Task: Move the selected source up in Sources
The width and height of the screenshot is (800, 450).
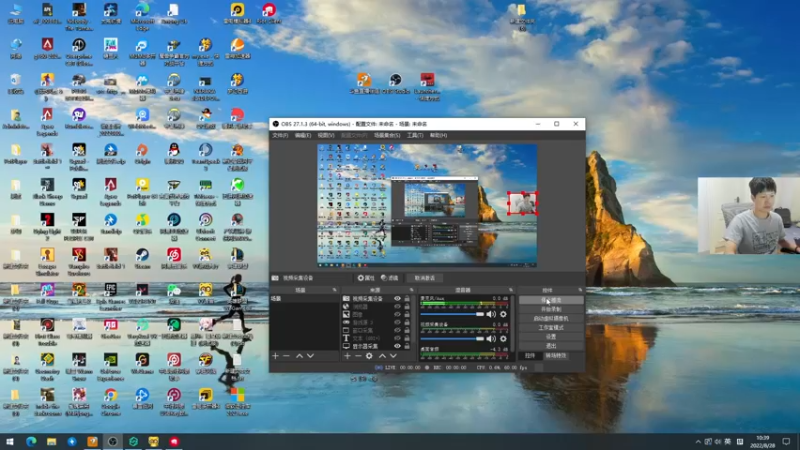Action: 382,356
